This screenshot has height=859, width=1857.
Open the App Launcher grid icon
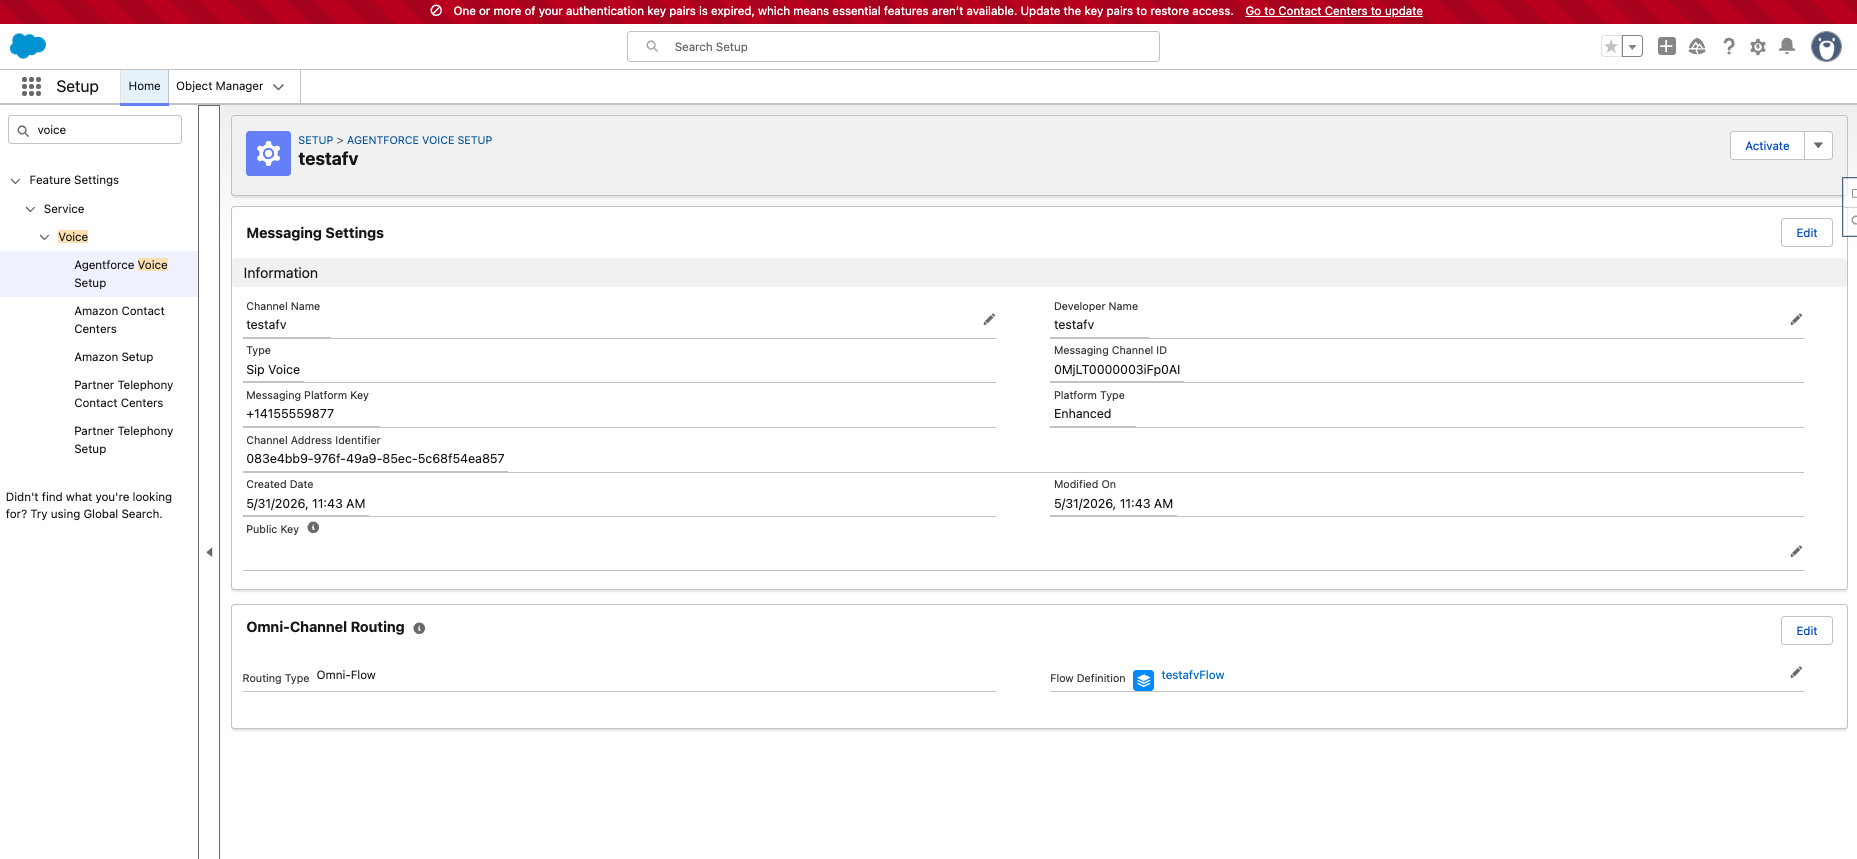pos(31,87)
